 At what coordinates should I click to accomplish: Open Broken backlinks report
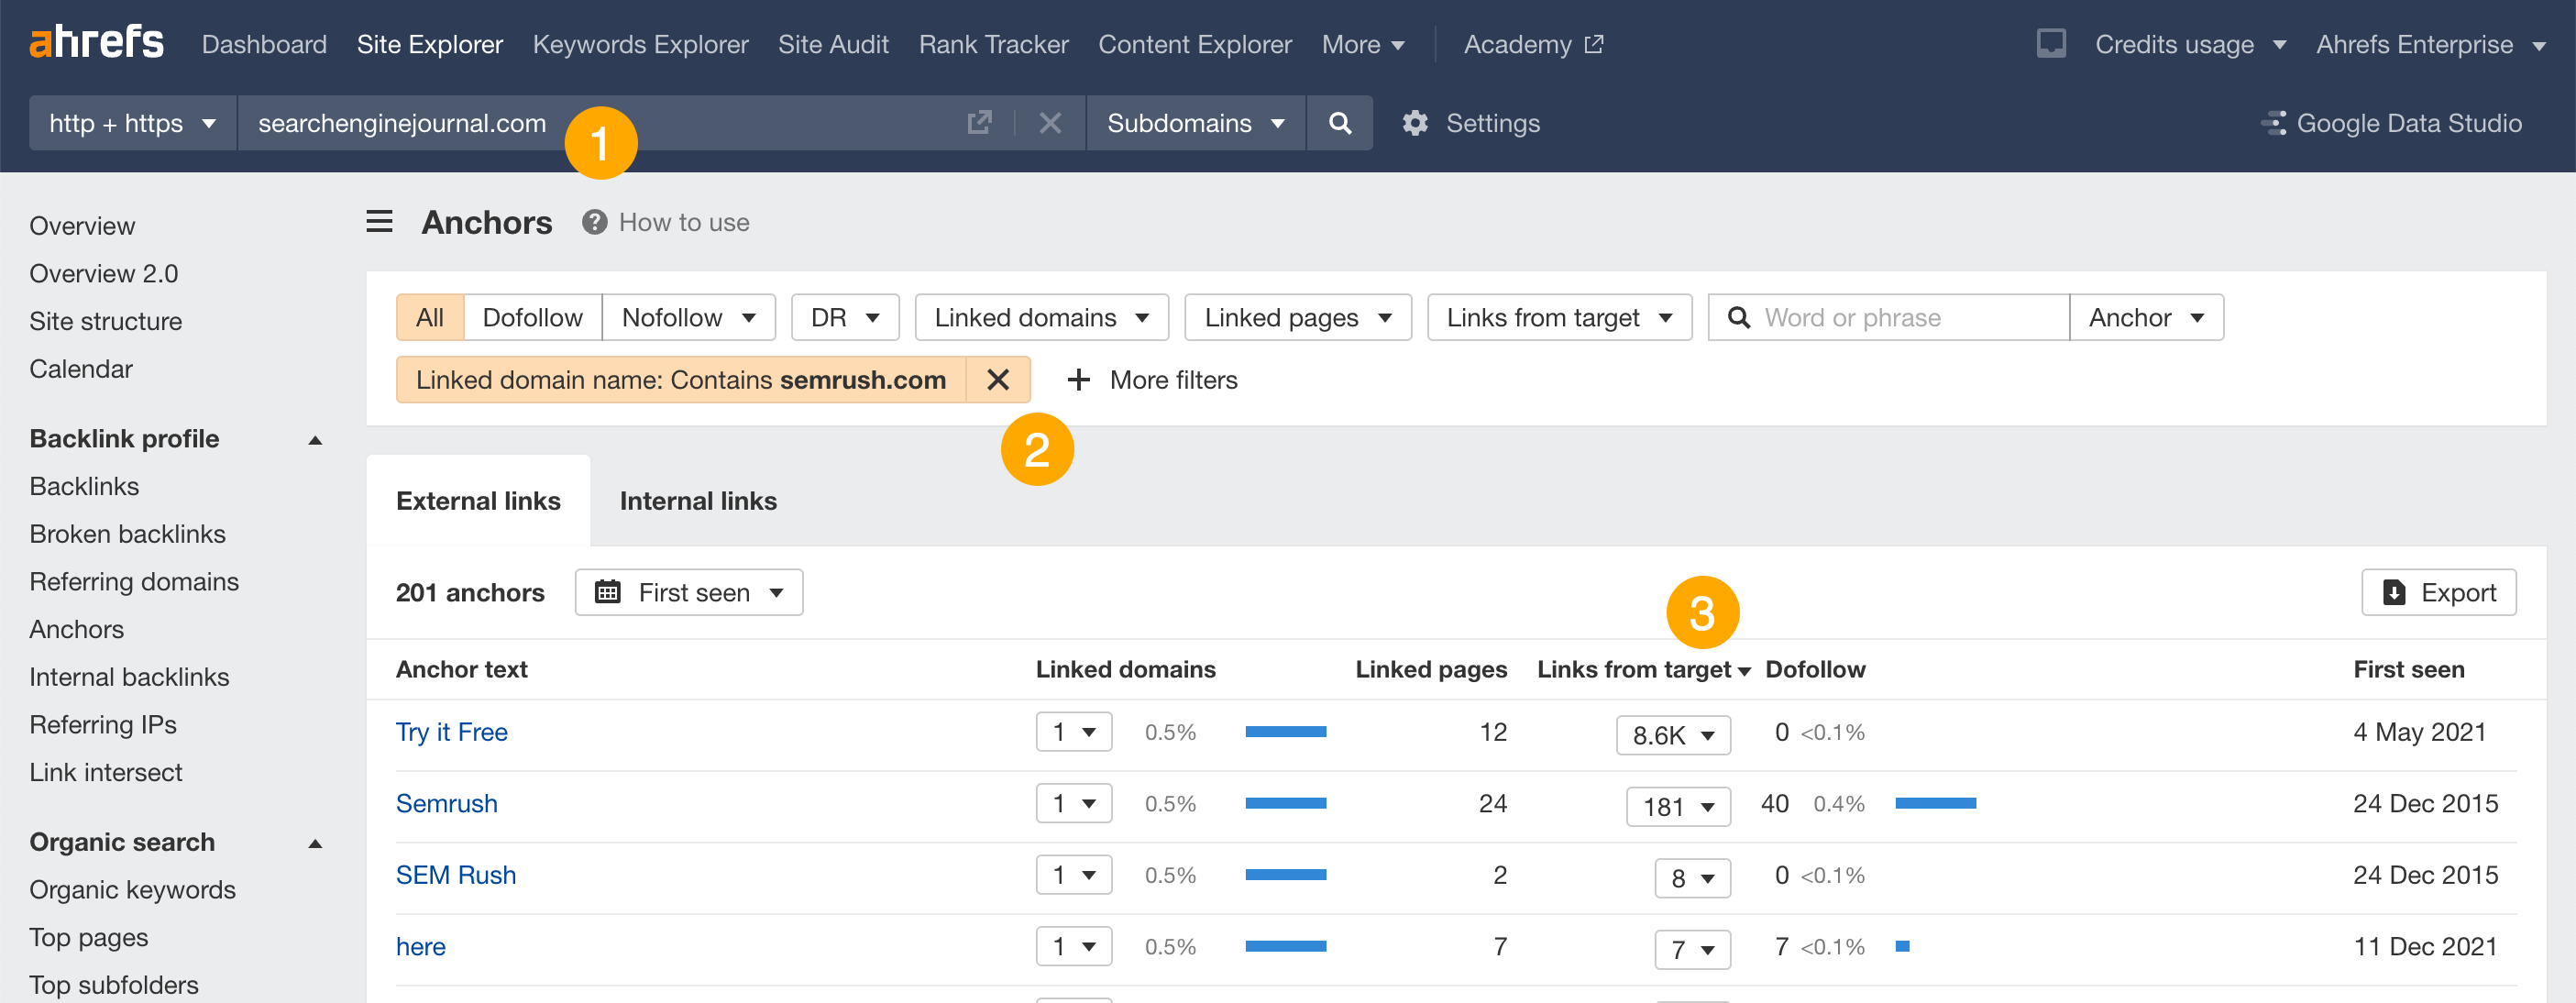pos(127,534)
